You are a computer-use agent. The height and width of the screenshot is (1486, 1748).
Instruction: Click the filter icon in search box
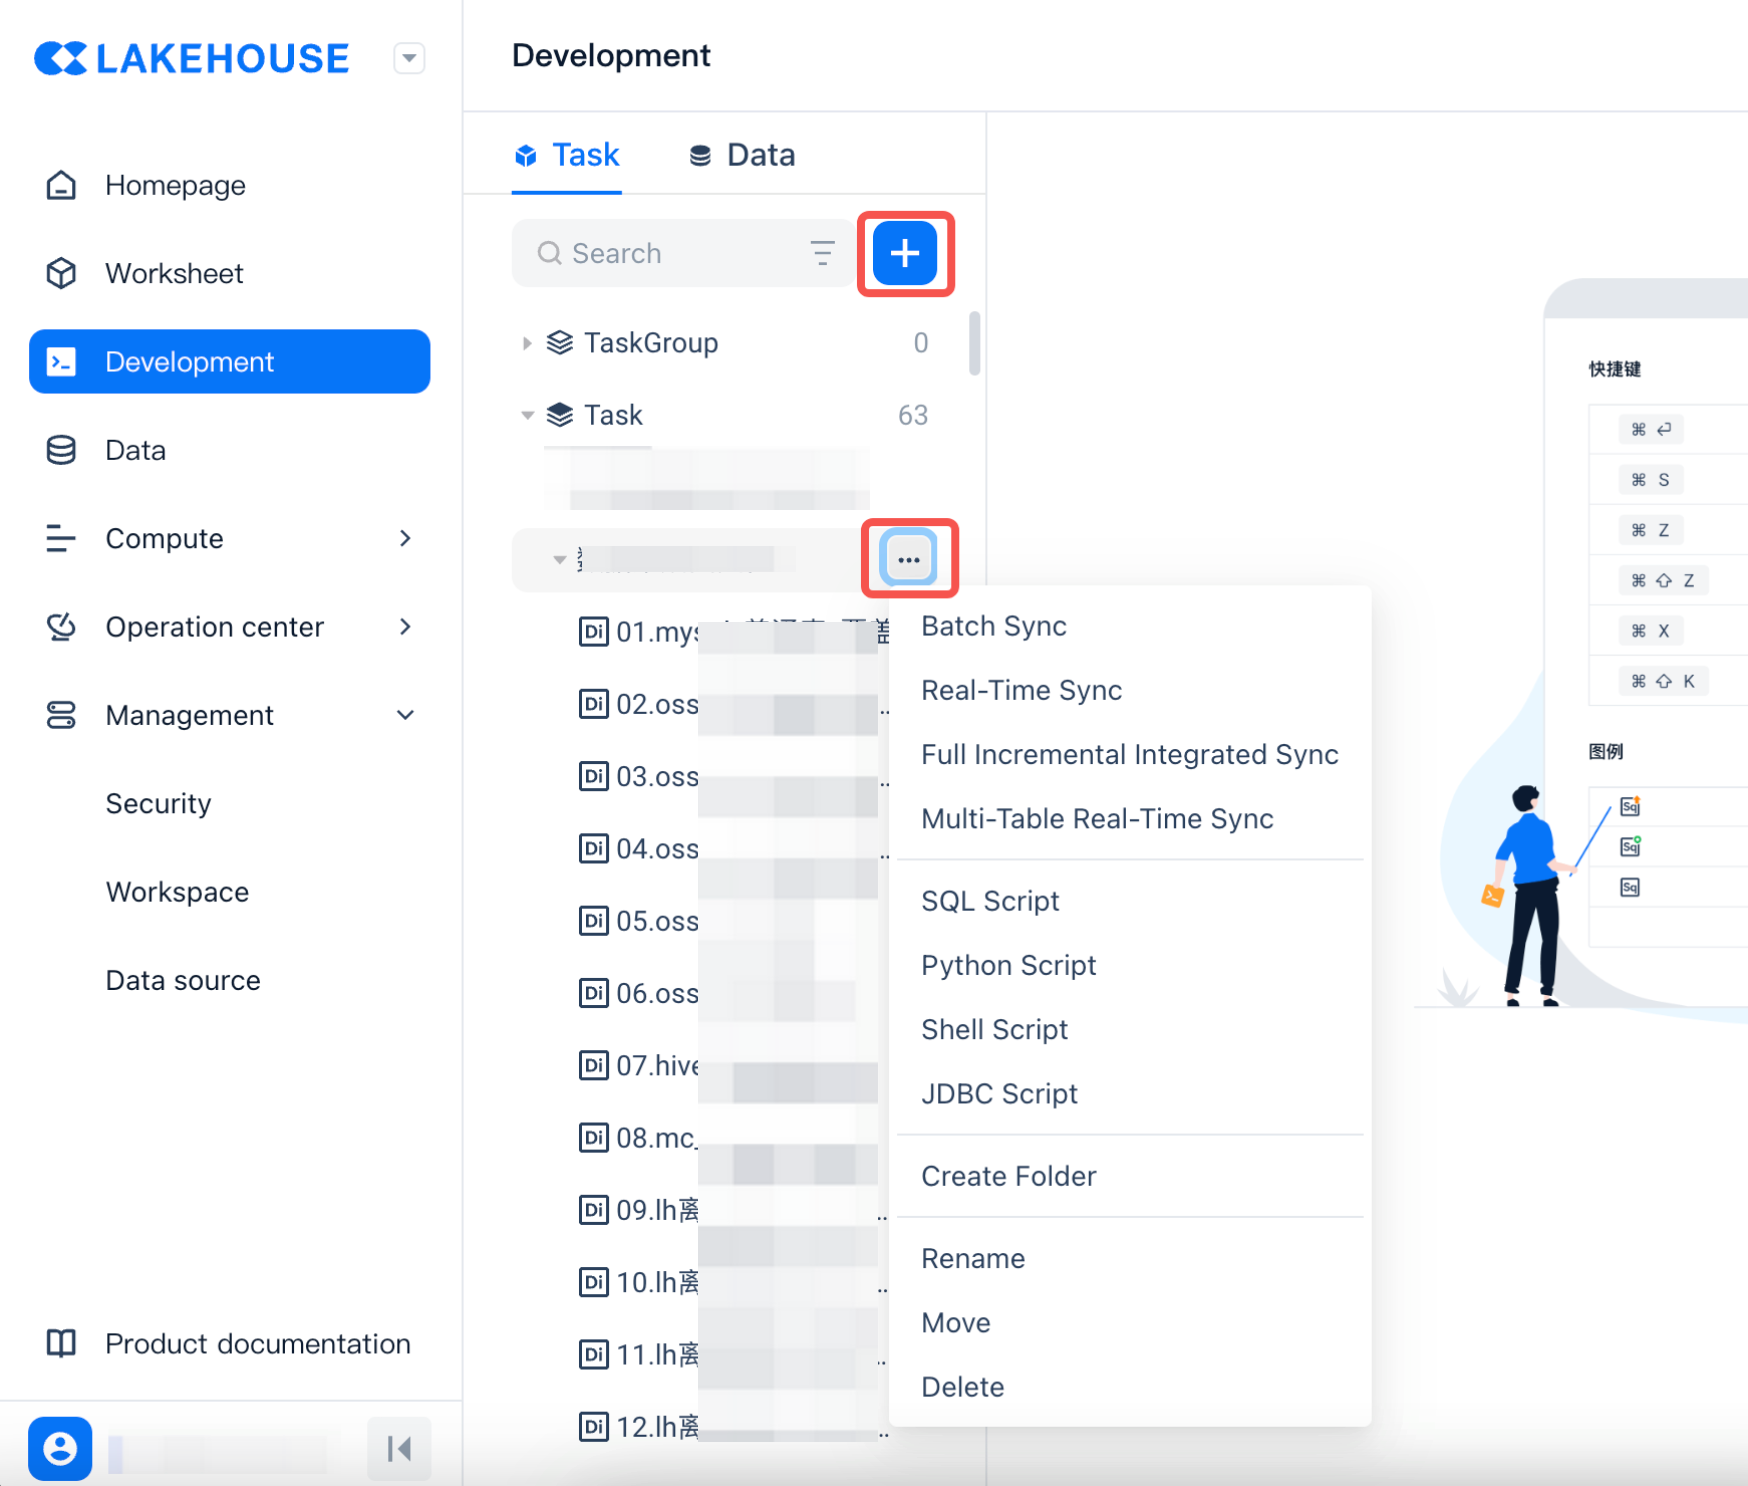point(822,254)
